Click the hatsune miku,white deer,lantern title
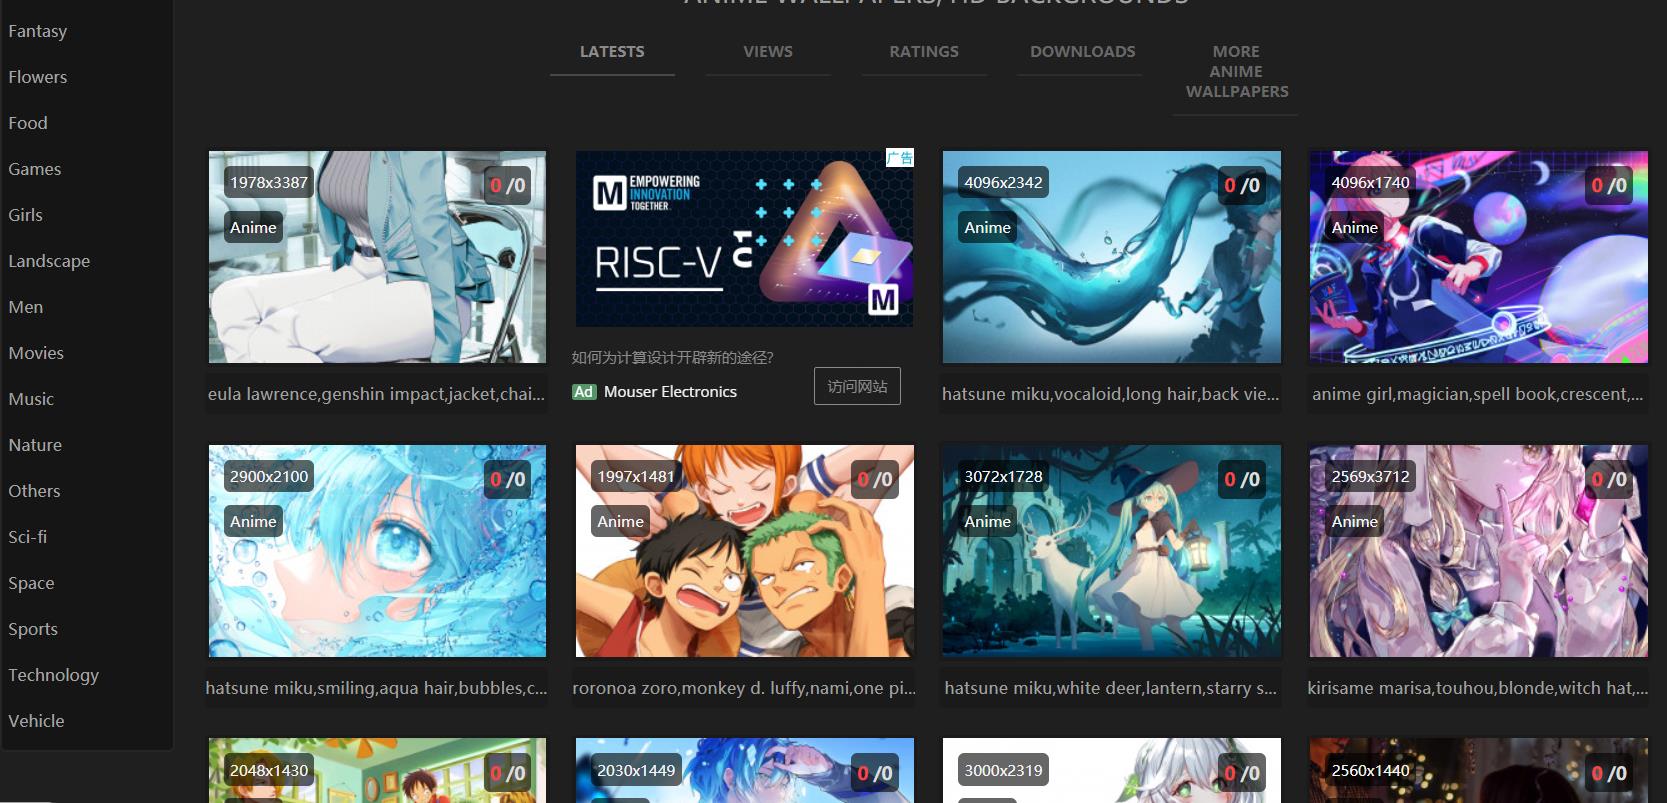The width and height of the screenshot is (1667, 803). pyautogui.click(x=1110, y=688)
